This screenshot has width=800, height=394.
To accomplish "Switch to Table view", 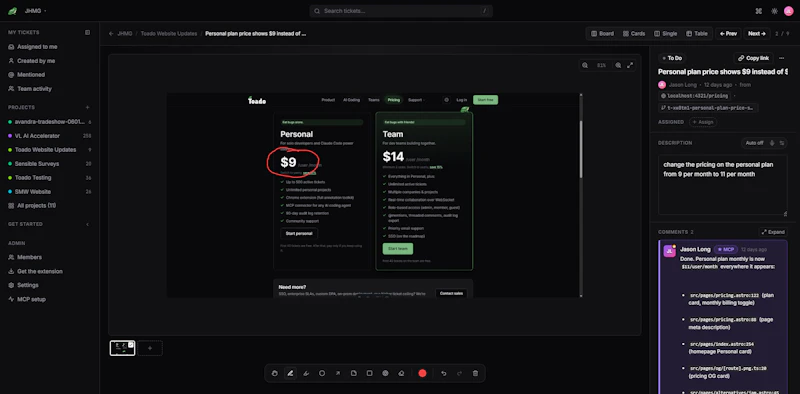I will (697, 34).
